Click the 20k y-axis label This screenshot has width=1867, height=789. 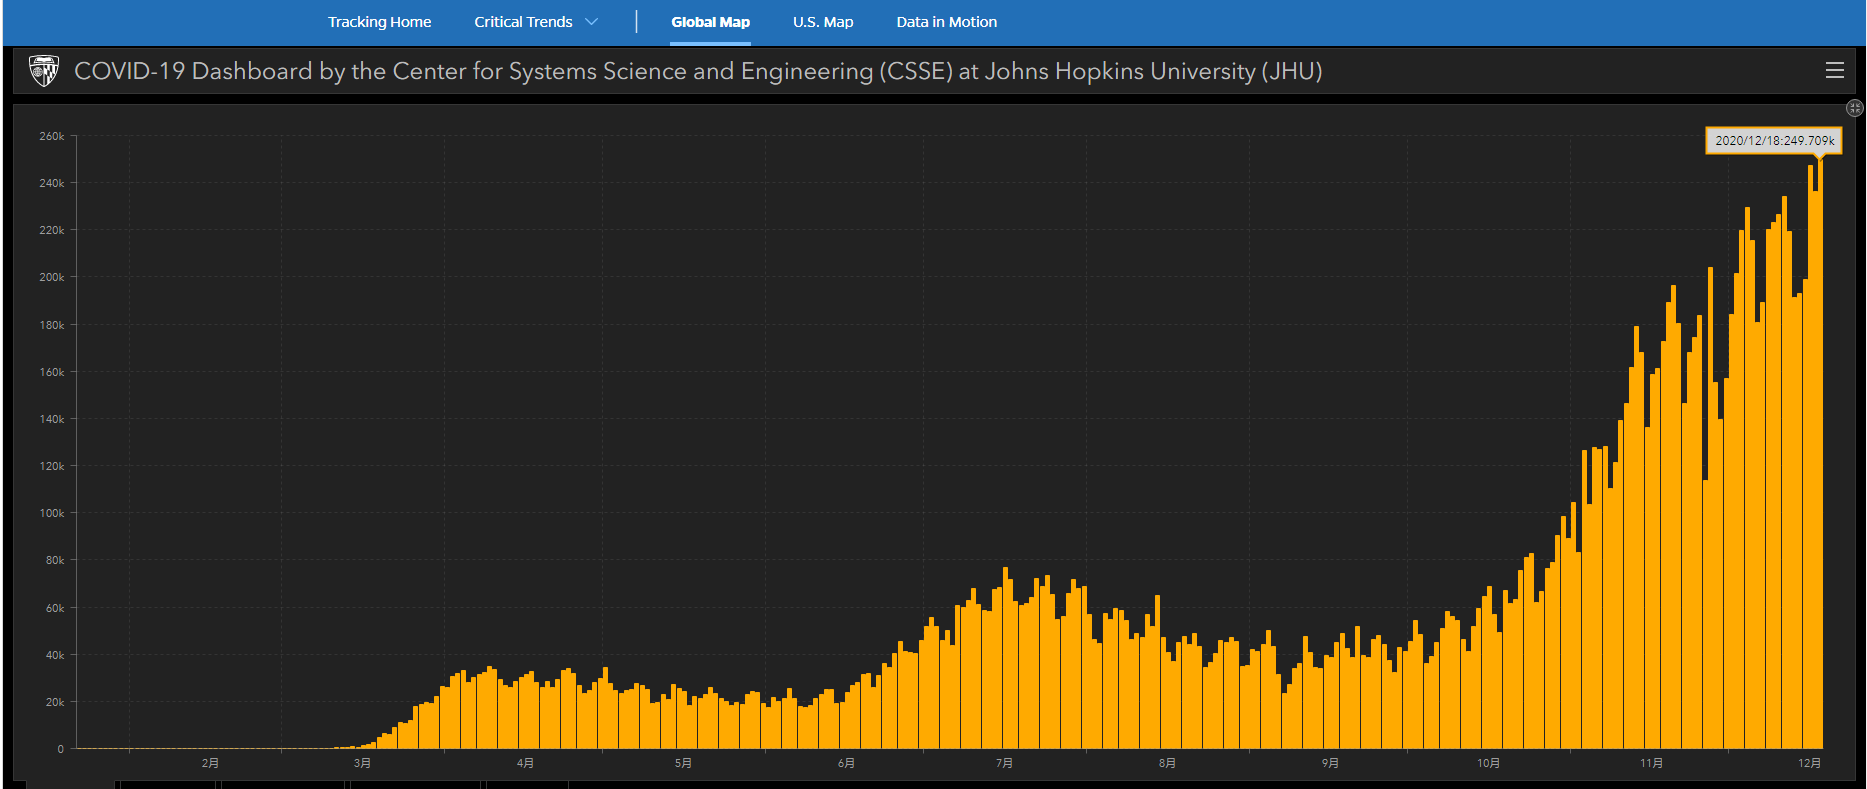[x=55, y=702]
